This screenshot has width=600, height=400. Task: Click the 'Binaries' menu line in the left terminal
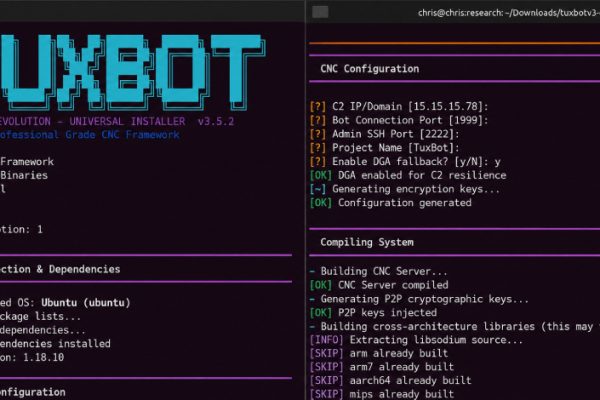[x=24, y=175]
